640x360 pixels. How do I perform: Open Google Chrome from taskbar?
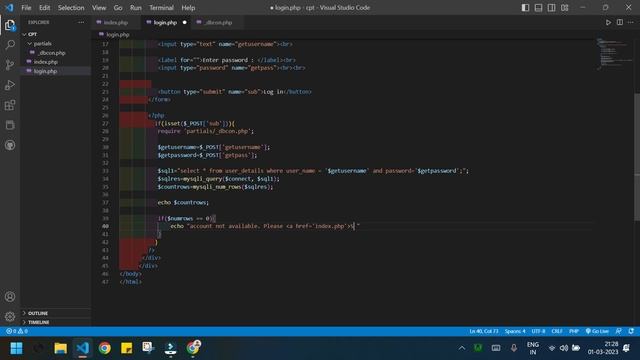pos(104,348)
